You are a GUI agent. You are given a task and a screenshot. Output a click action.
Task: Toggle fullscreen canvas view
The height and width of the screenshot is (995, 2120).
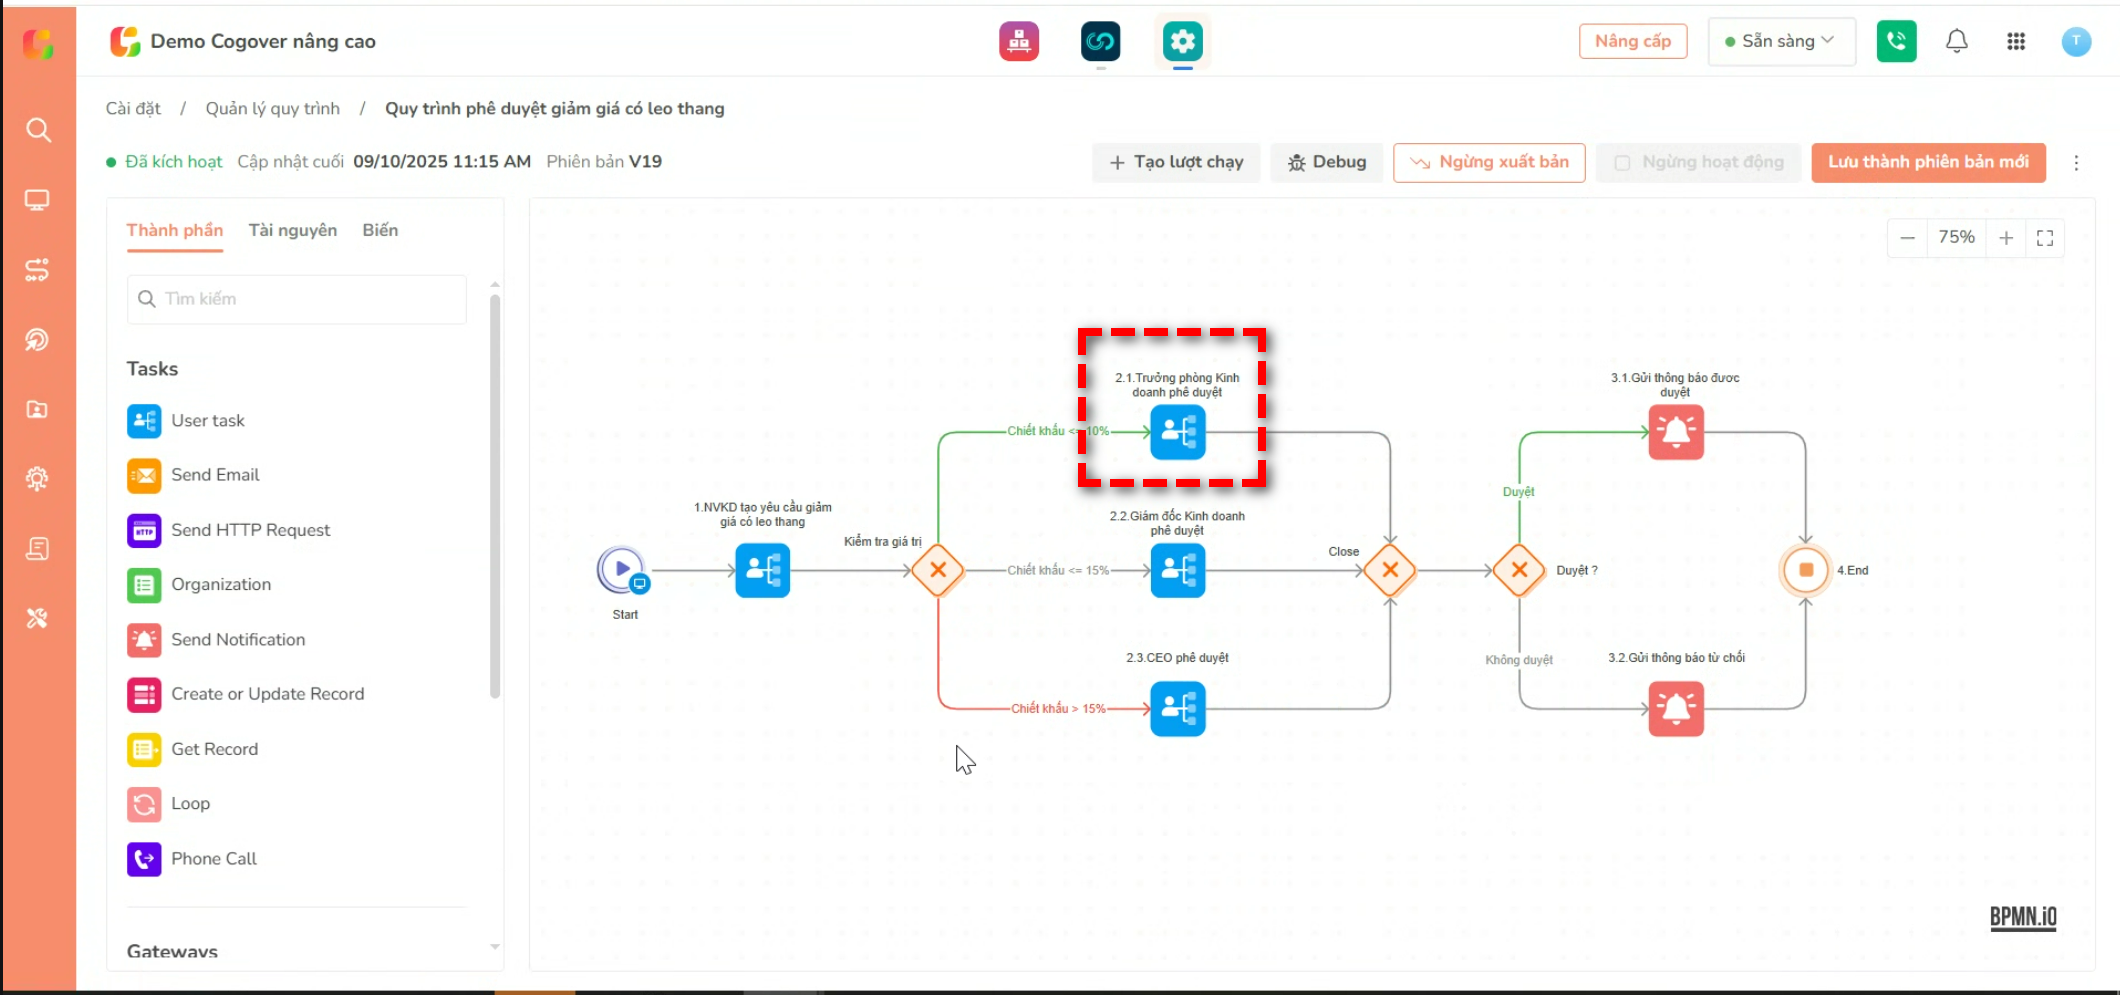point(2044,238)
